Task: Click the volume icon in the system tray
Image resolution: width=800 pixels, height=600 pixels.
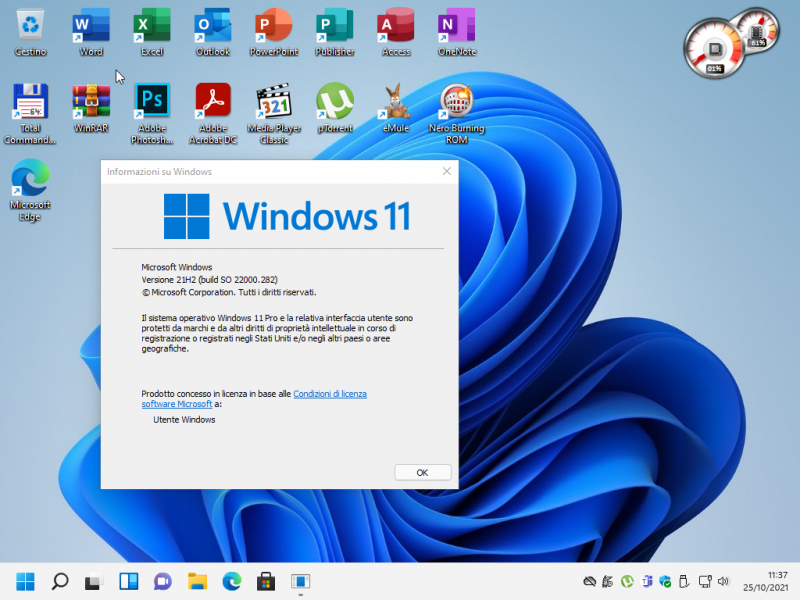Action: pyautogui.click(x=723, y=580)
